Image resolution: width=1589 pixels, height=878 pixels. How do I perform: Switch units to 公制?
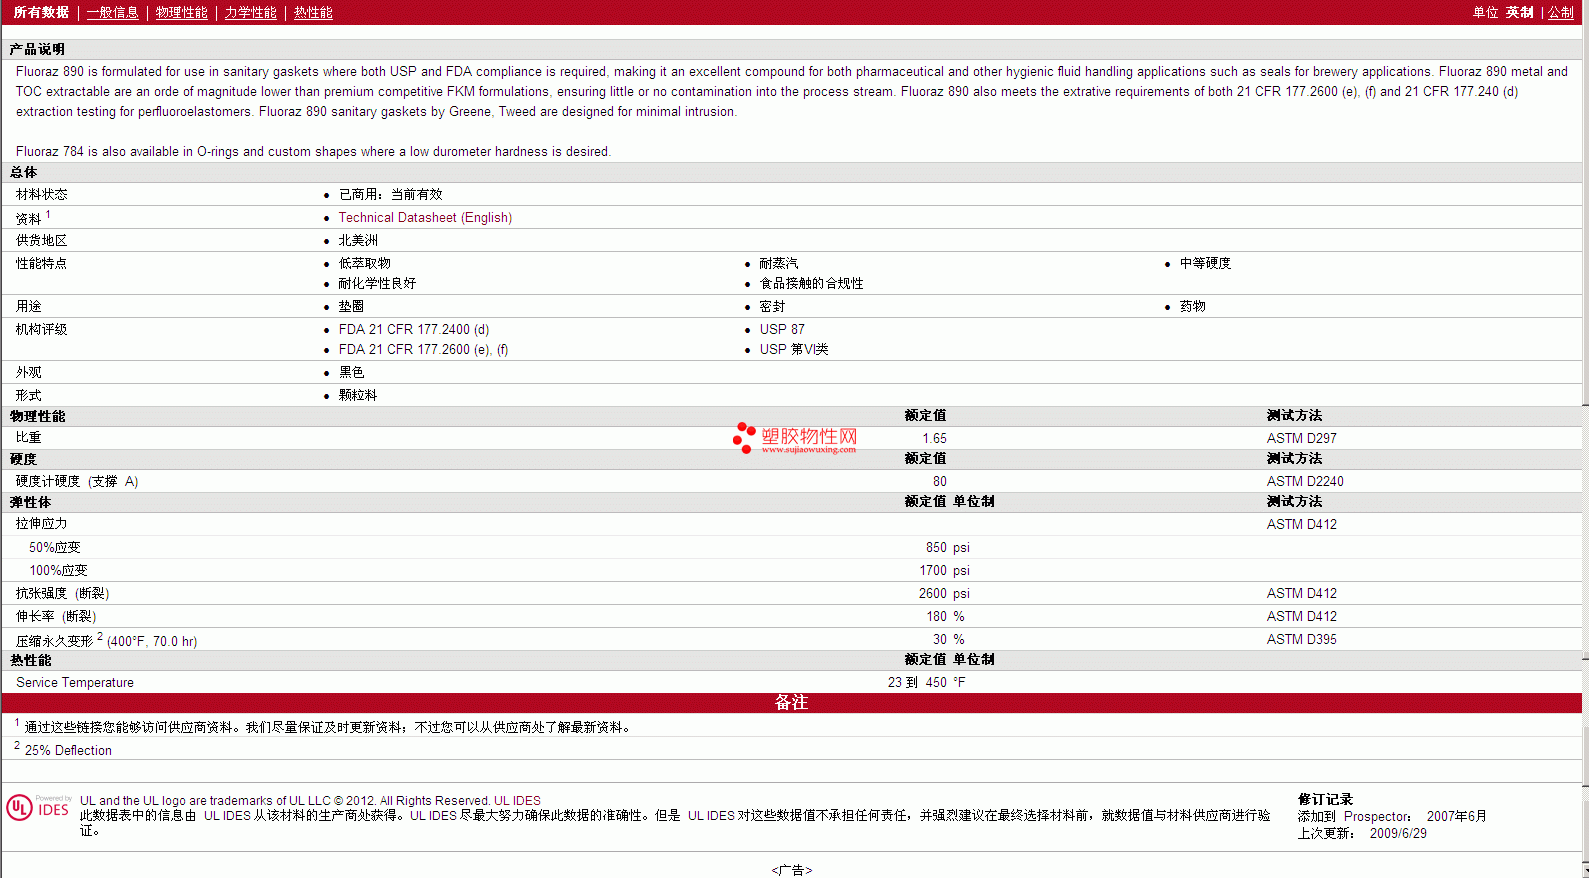[x=1561, y=12]
